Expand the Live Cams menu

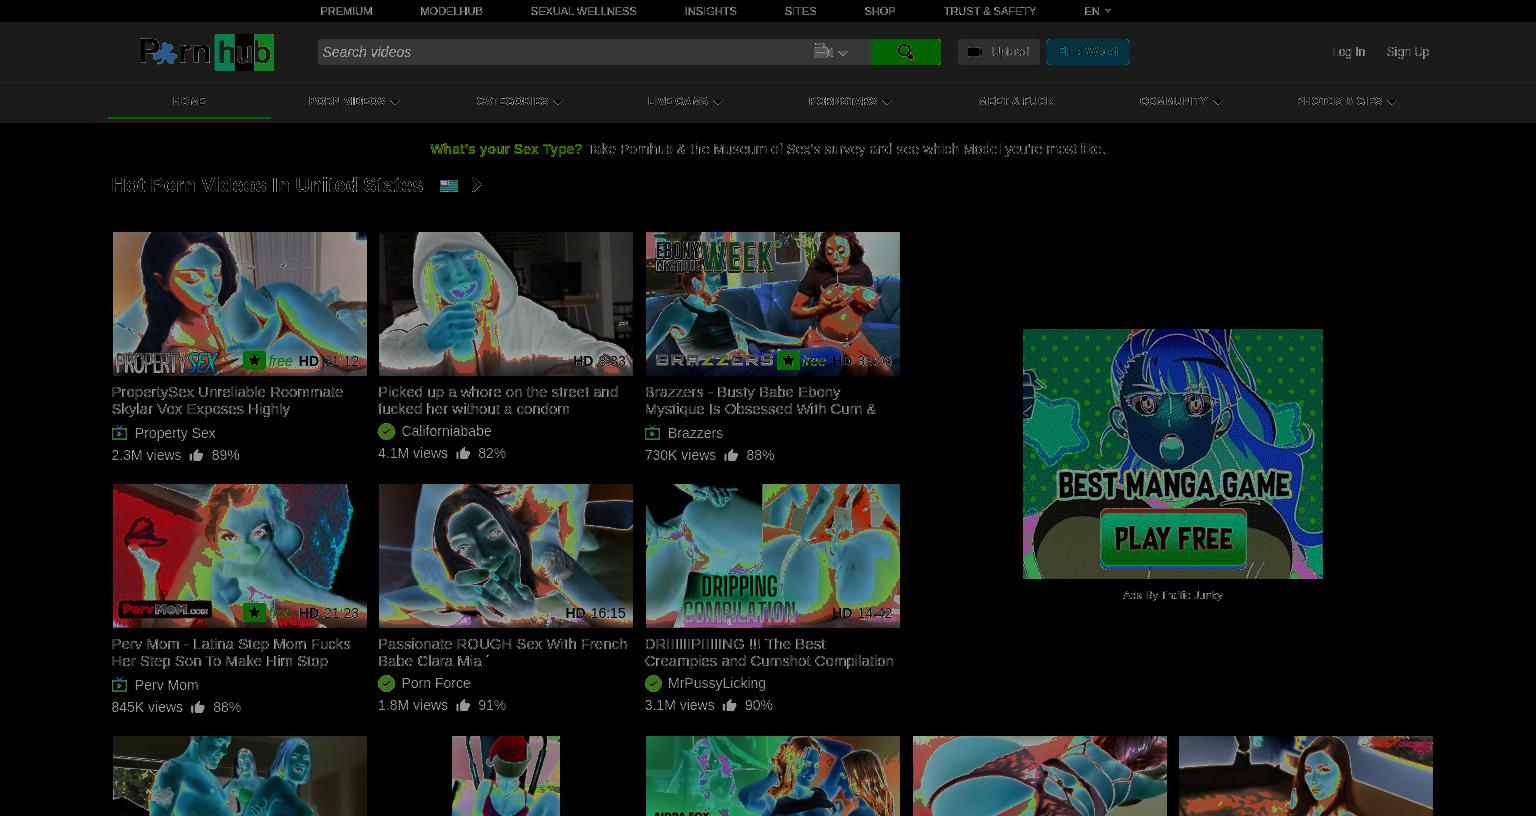point(684,101)
